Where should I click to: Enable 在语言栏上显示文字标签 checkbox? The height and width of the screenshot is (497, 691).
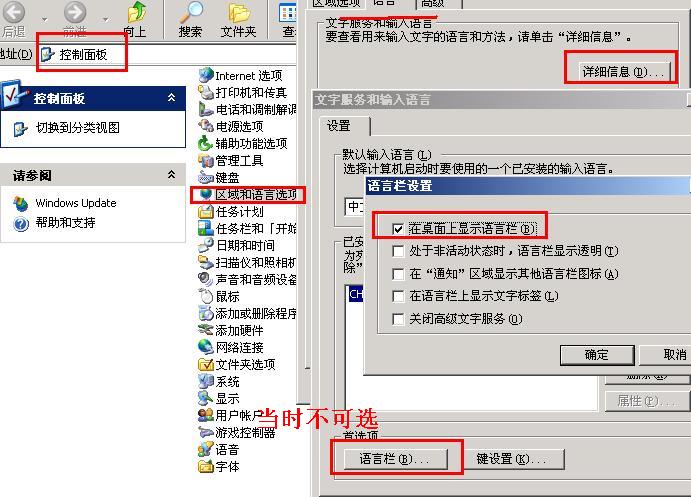click(x=398, y=297)
